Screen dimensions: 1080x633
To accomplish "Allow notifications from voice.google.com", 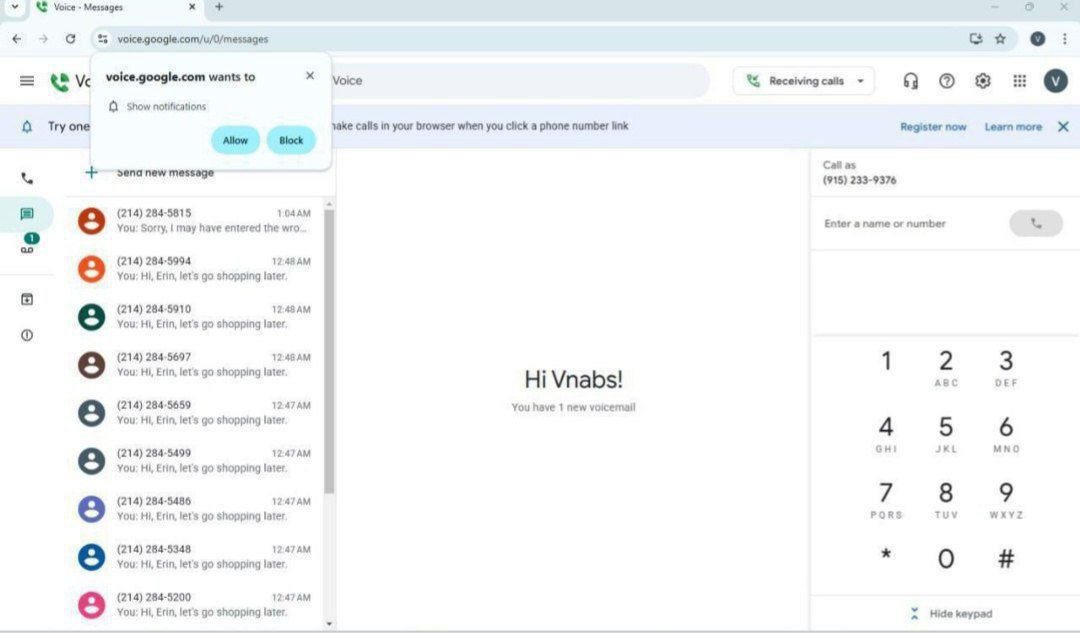I will tap(236, 141).
